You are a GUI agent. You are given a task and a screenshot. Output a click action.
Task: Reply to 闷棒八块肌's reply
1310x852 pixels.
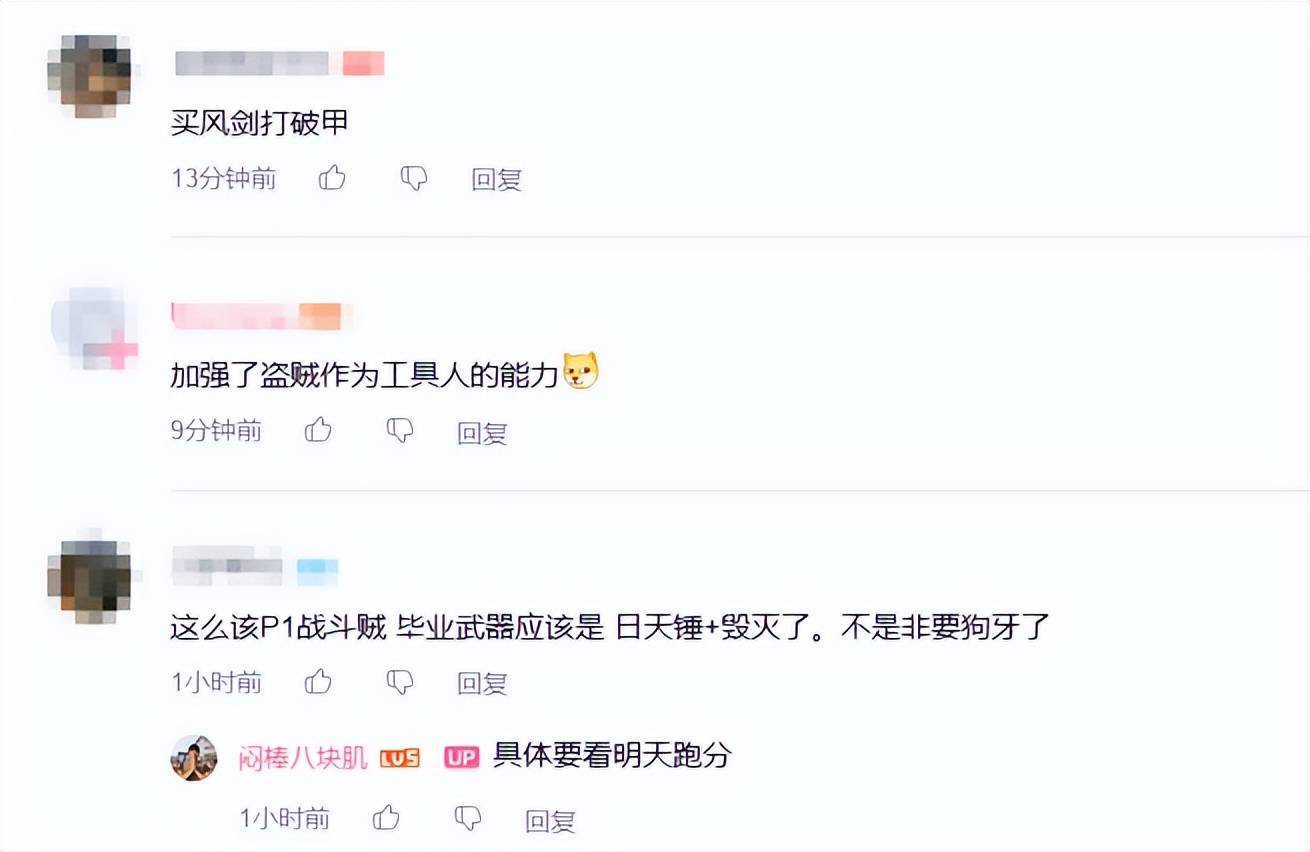(x=551, y=821)
